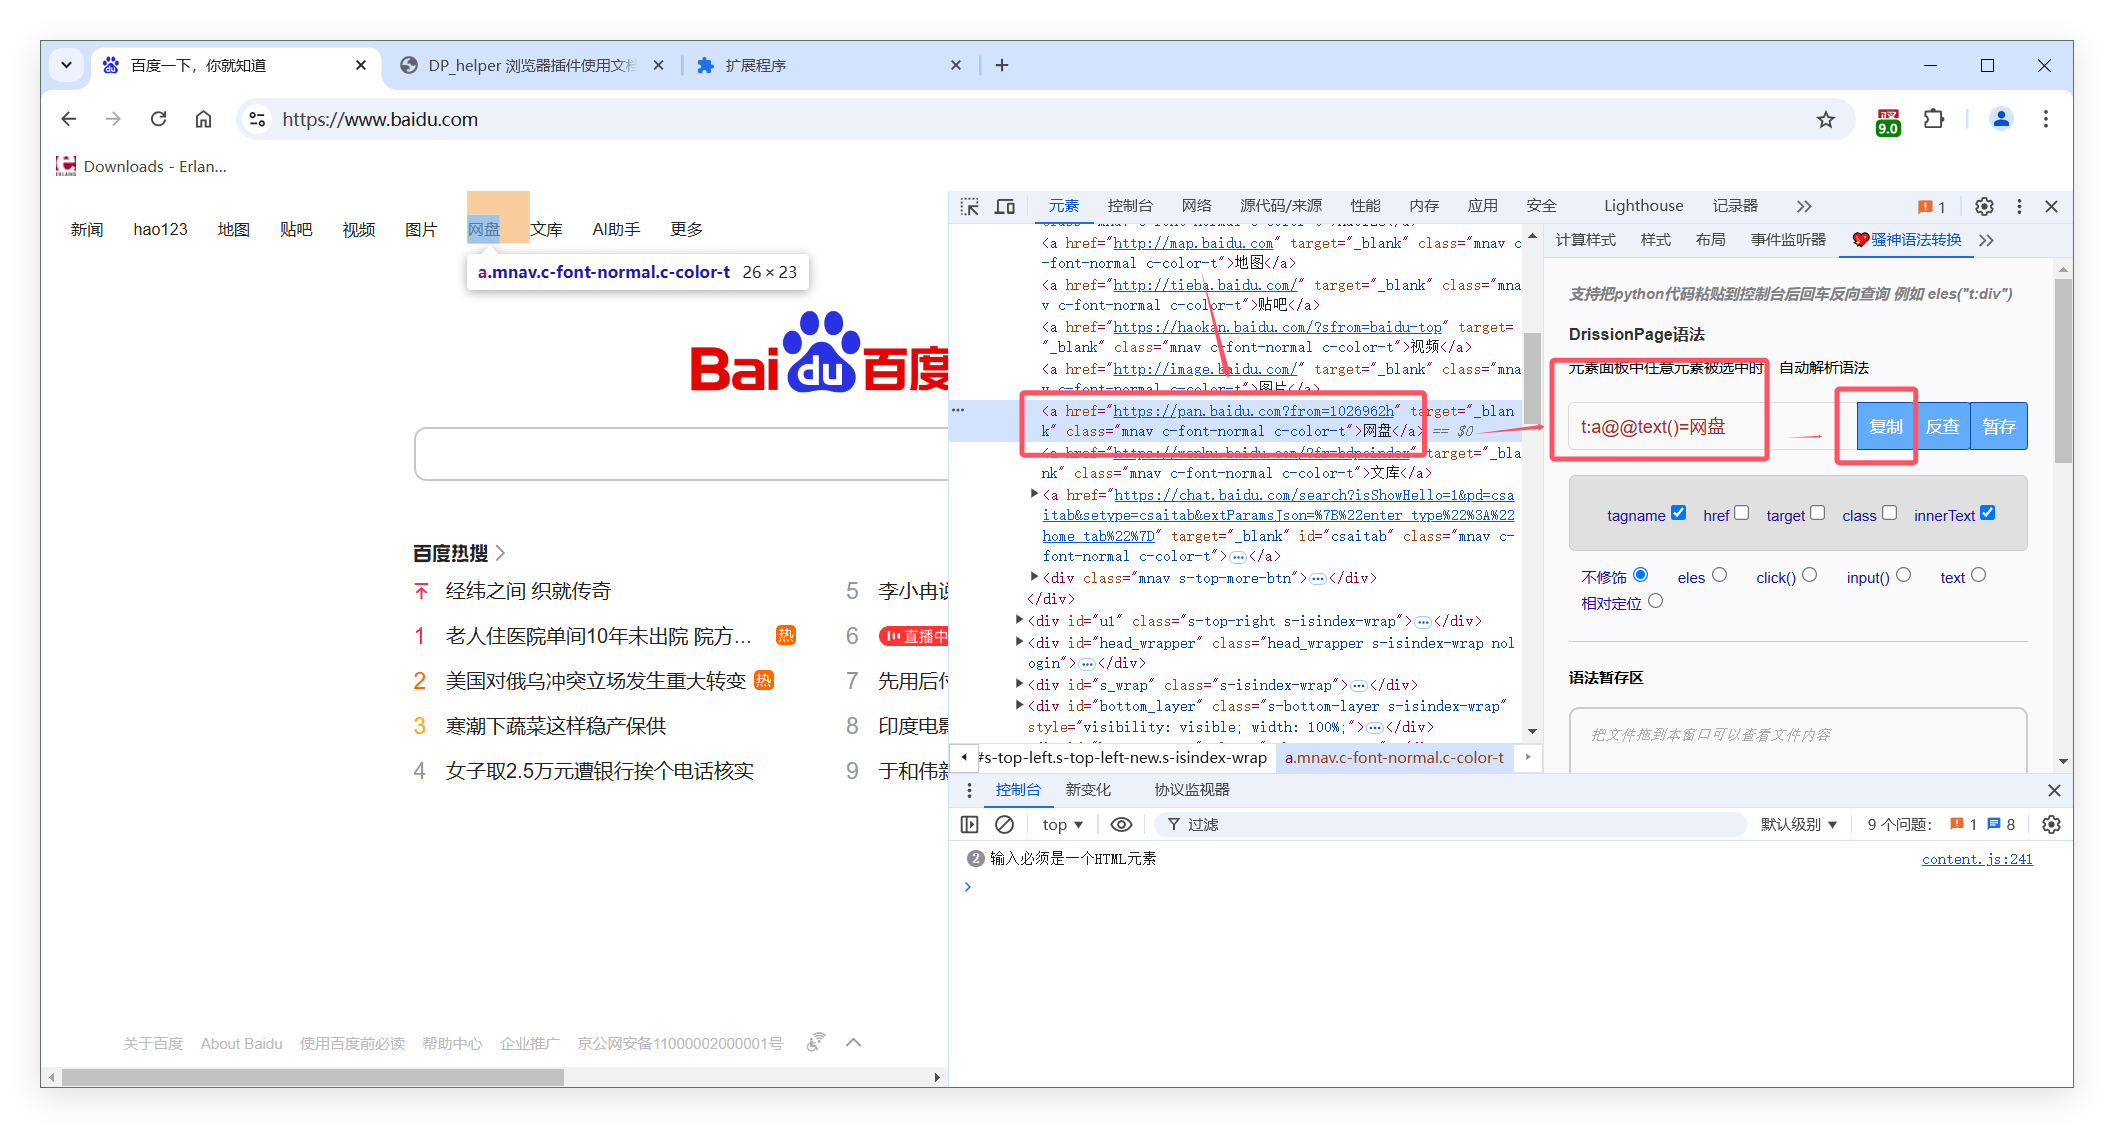Click the 暂存 button

click(x=1999, y=426)
